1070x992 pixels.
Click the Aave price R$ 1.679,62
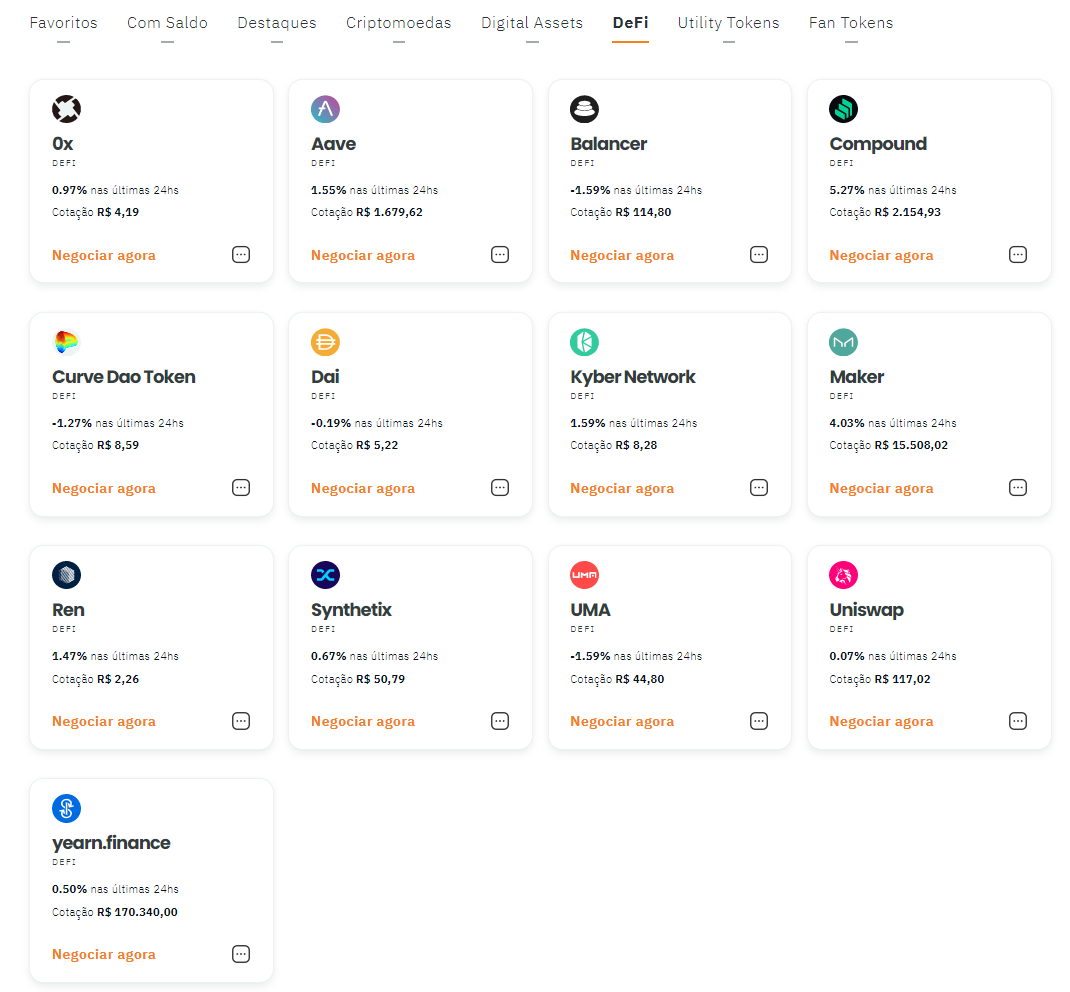point(389,212)
